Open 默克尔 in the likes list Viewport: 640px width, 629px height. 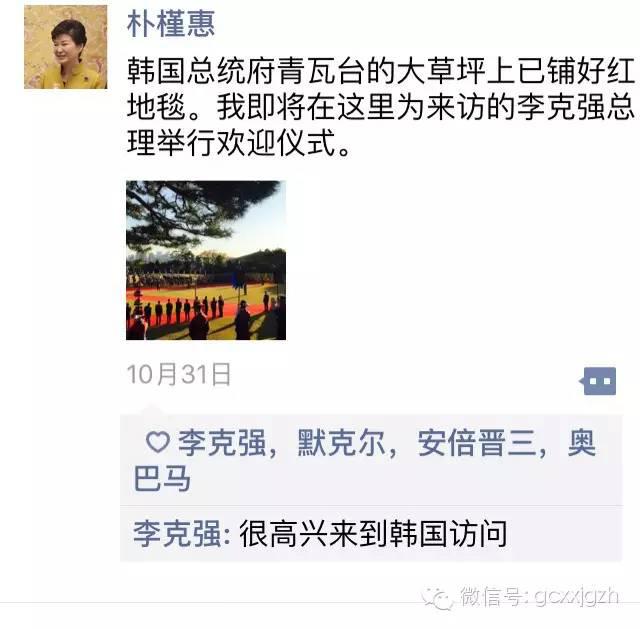point(341,442)
